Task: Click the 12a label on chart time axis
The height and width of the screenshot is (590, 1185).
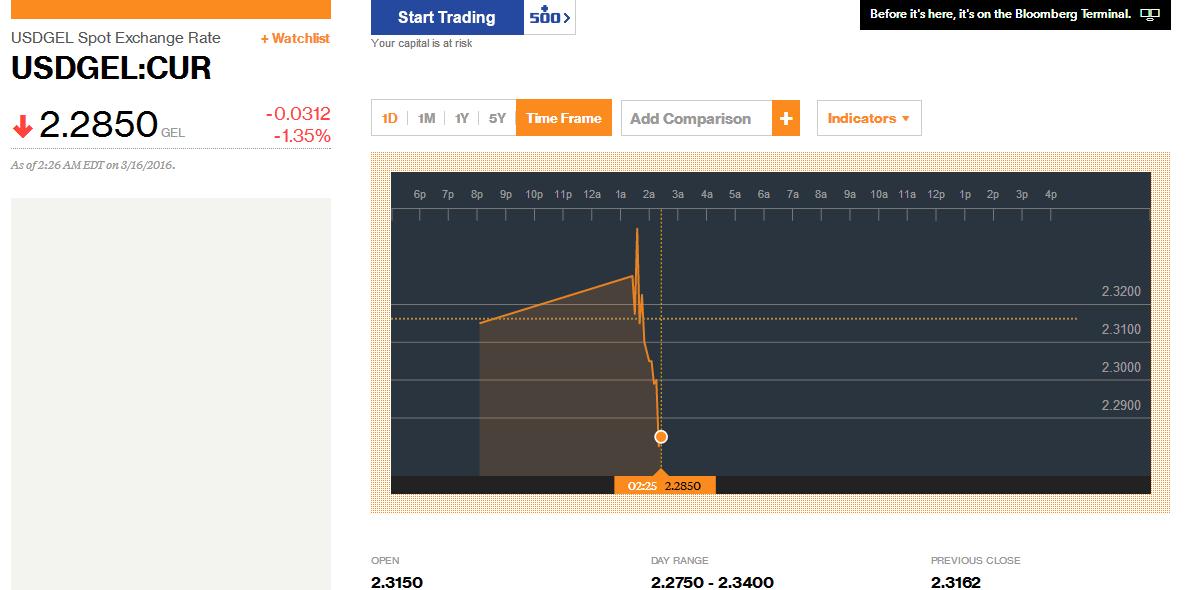Action: (592, 194)
